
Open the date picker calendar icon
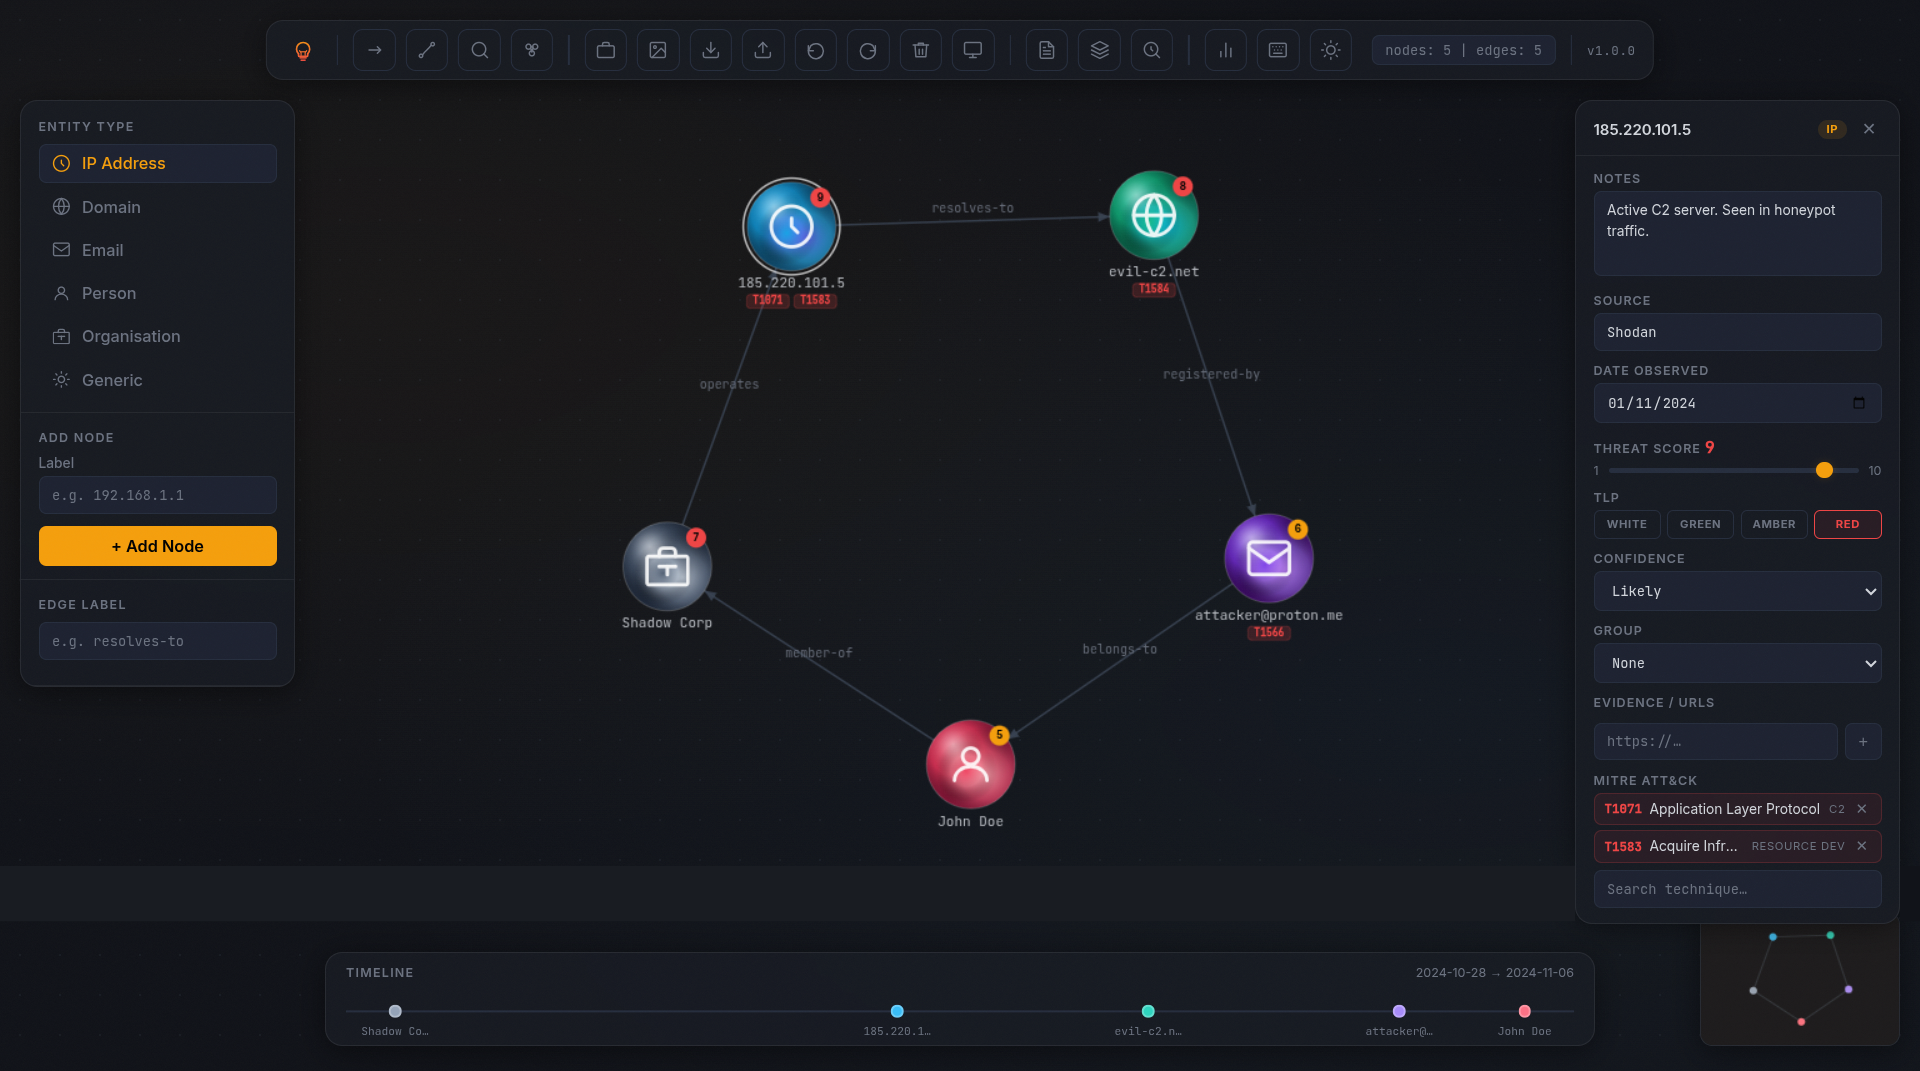(x=1859, y=404)
